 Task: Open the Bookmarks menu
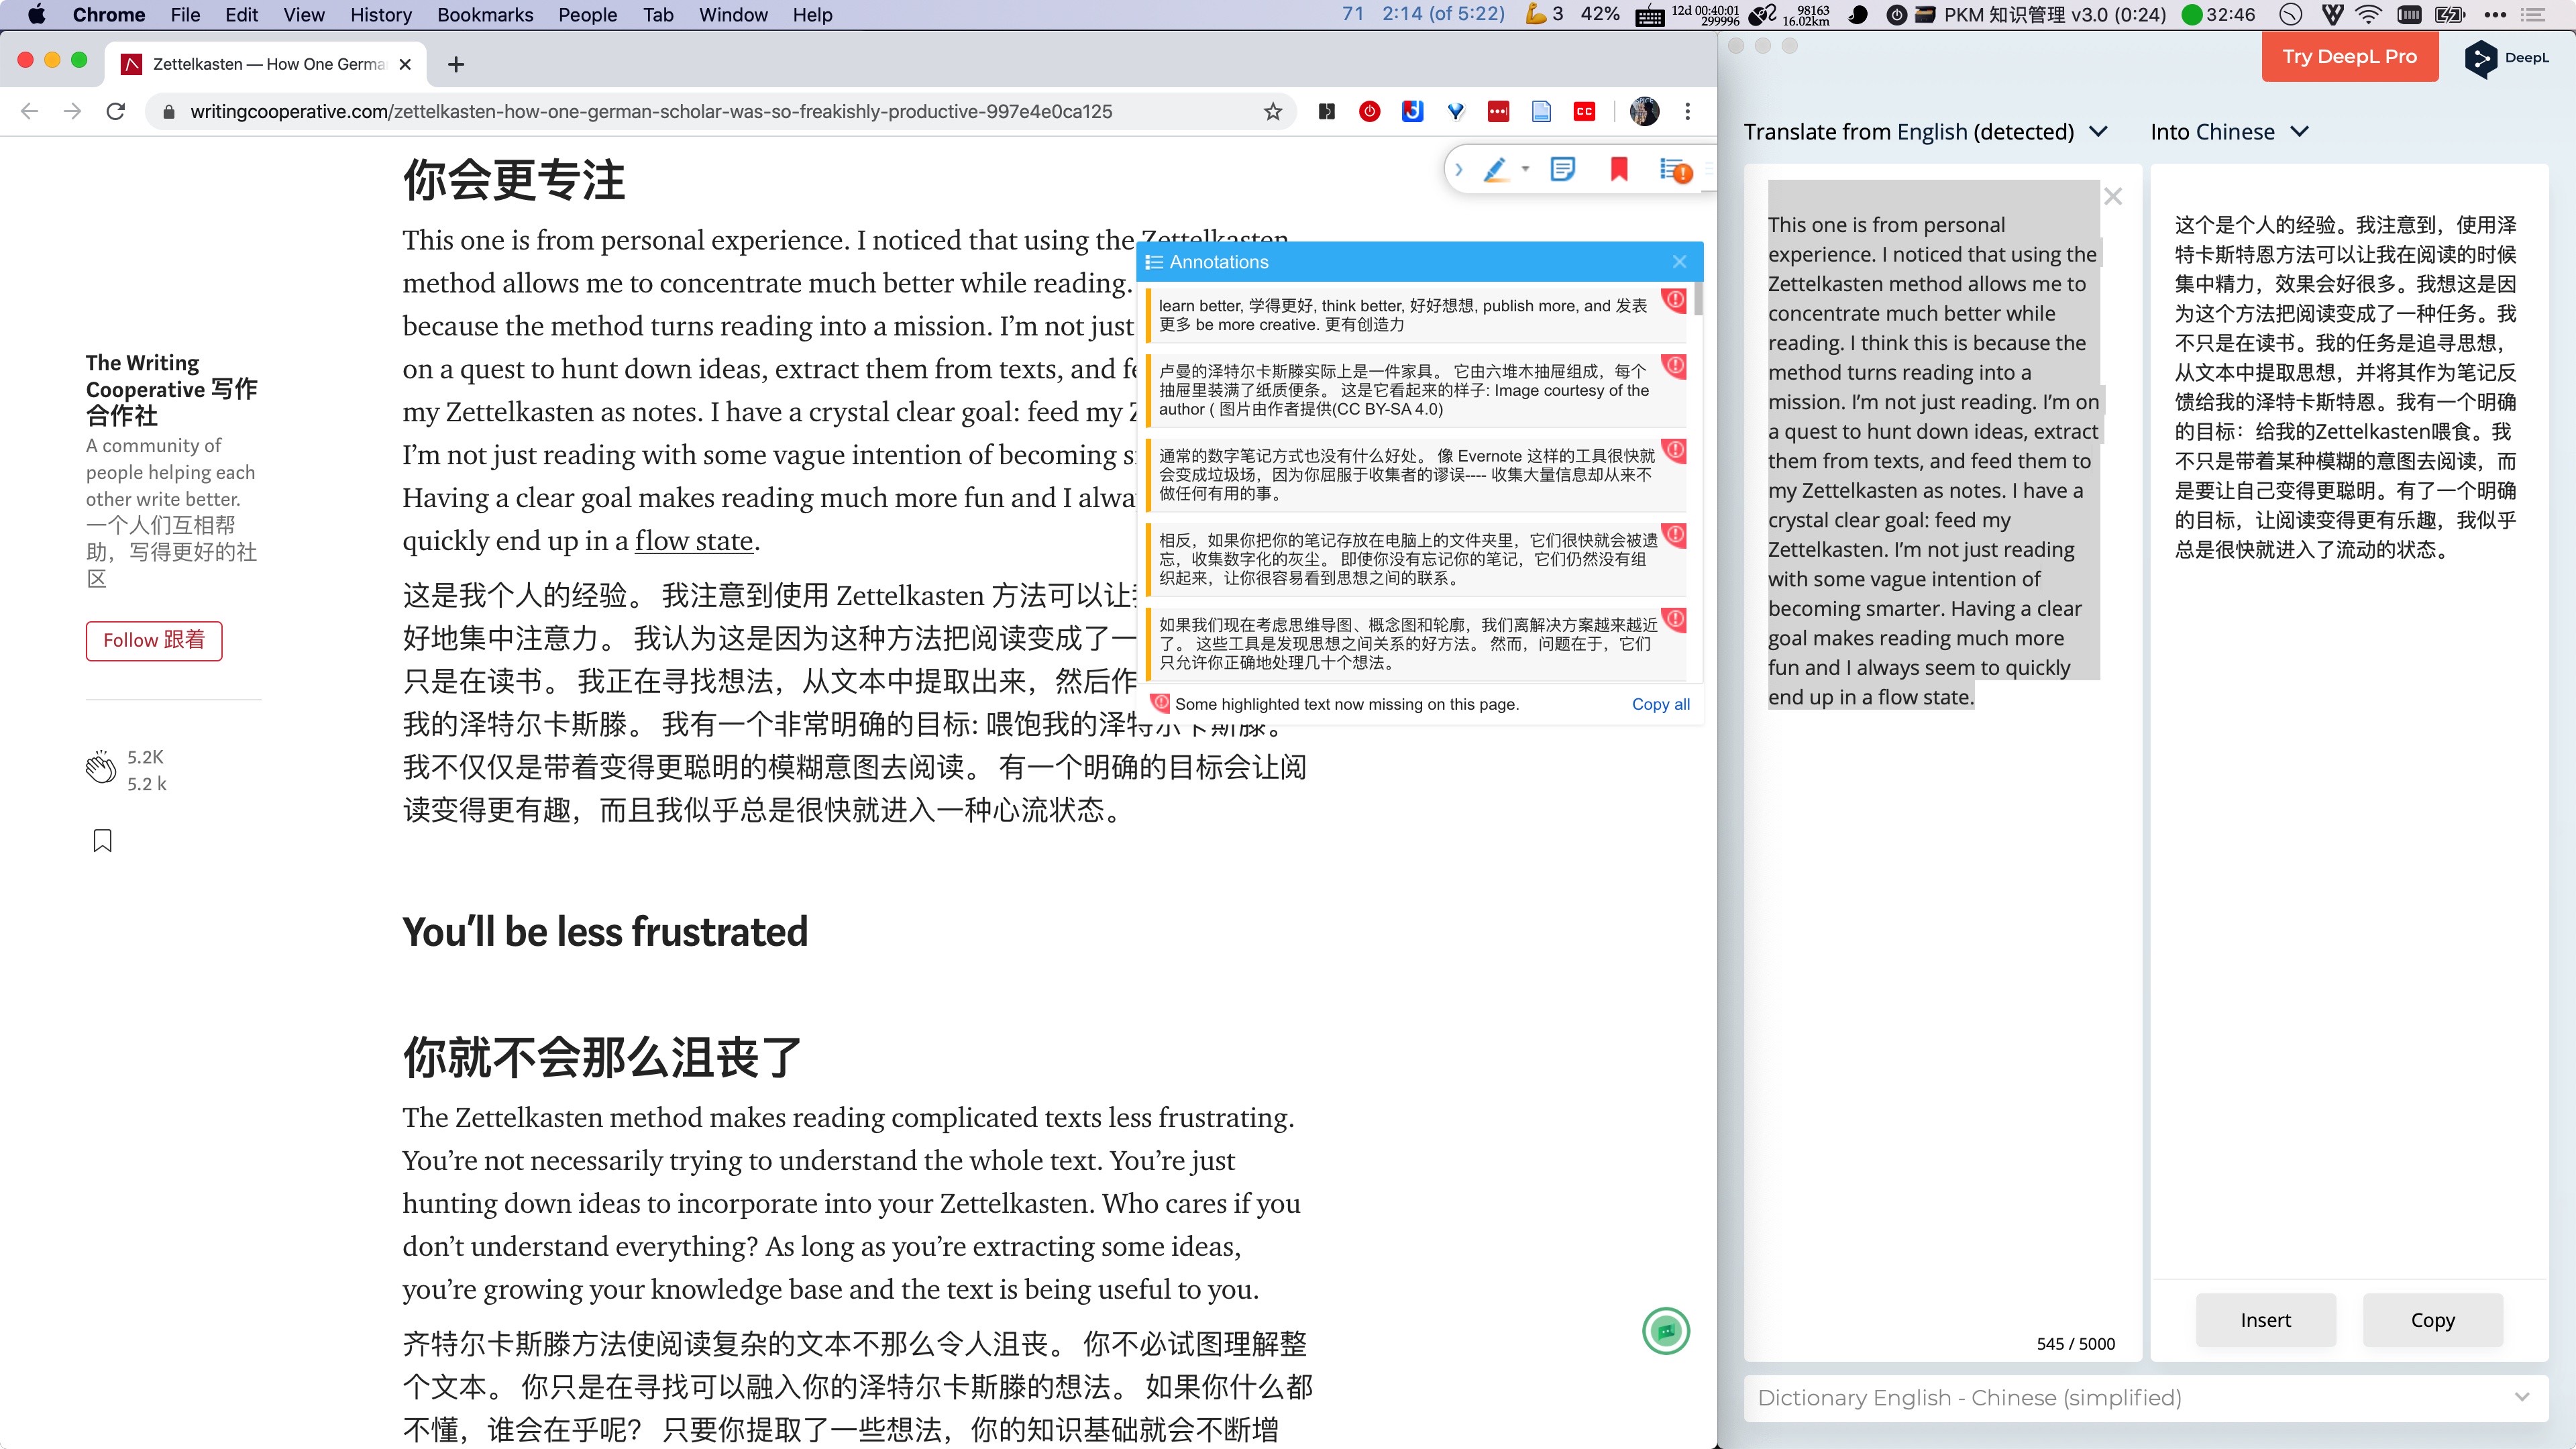[x=485, y=15]
